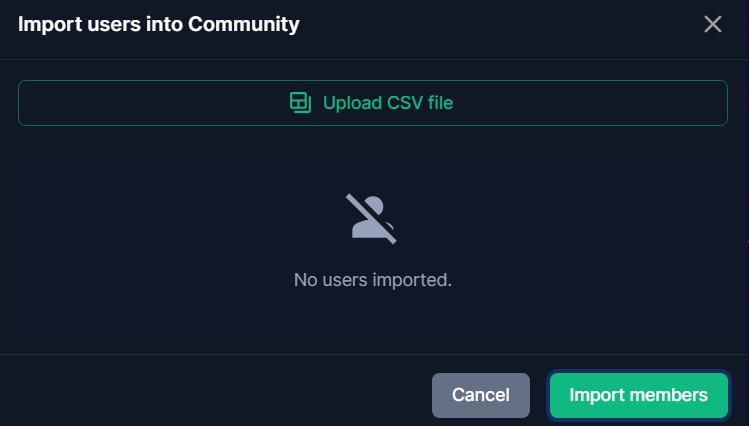
Task: Dismiss the dialog using the gray Cancel button
Action: tap(481, 395)
